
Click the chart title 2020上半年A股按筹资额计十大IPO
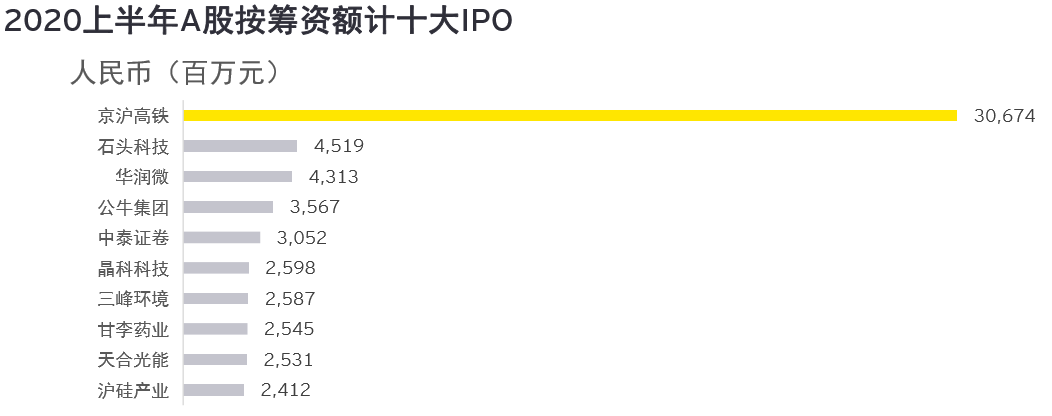click(258, 22)
